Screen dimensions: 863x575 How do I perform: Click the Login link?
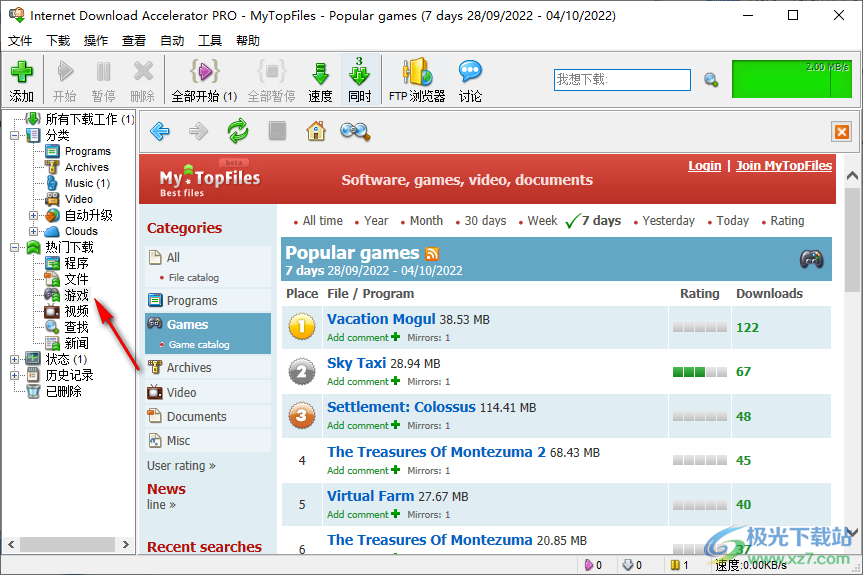tap(704, 166)
